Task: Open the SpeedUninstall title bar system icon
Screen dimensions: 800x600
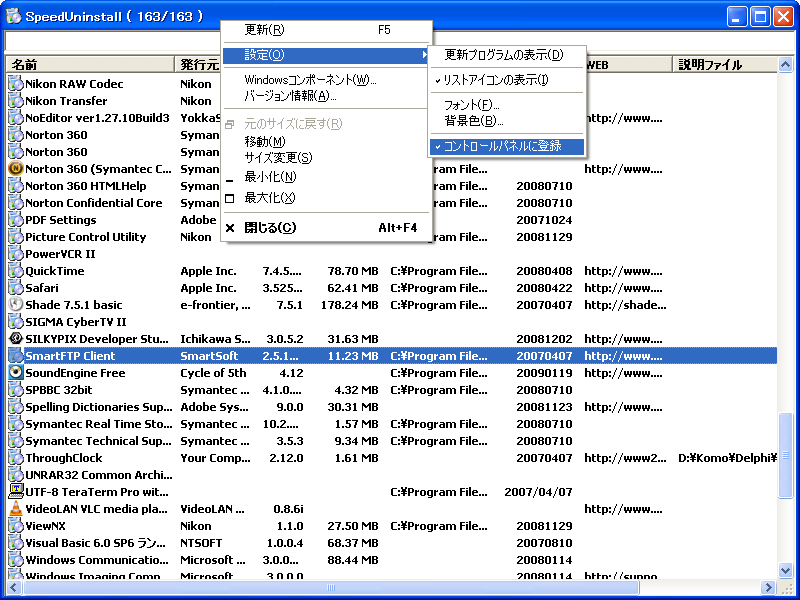Action: pyautogui.click(x=14, y=16)
